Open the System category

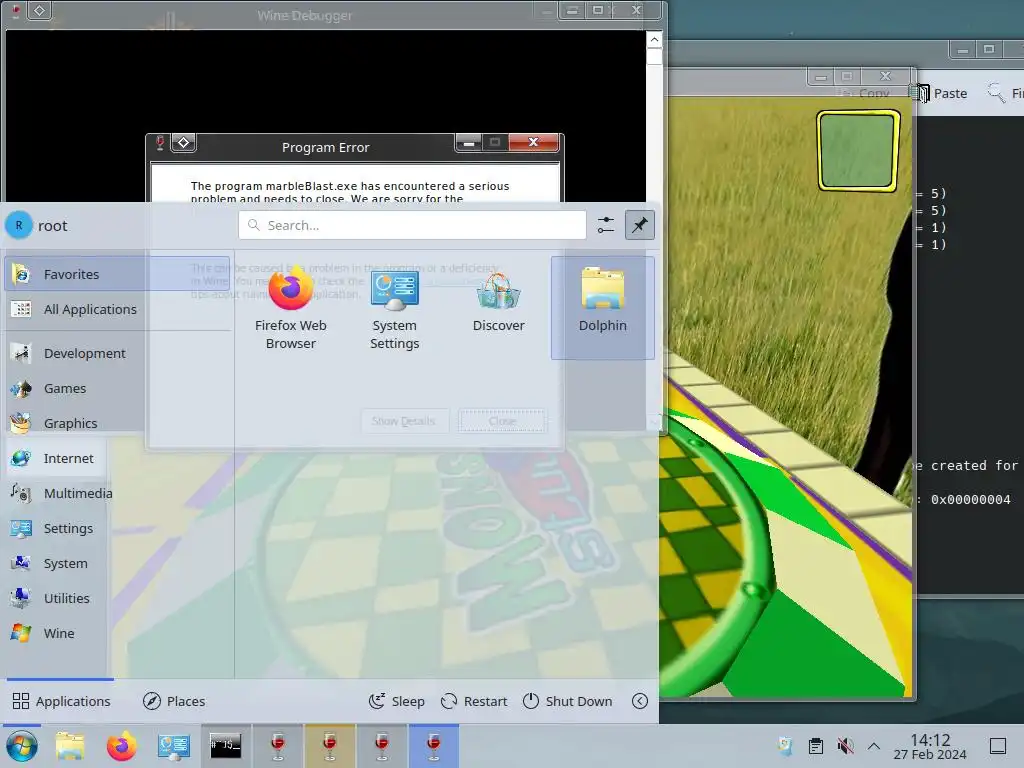pos(117,564)
